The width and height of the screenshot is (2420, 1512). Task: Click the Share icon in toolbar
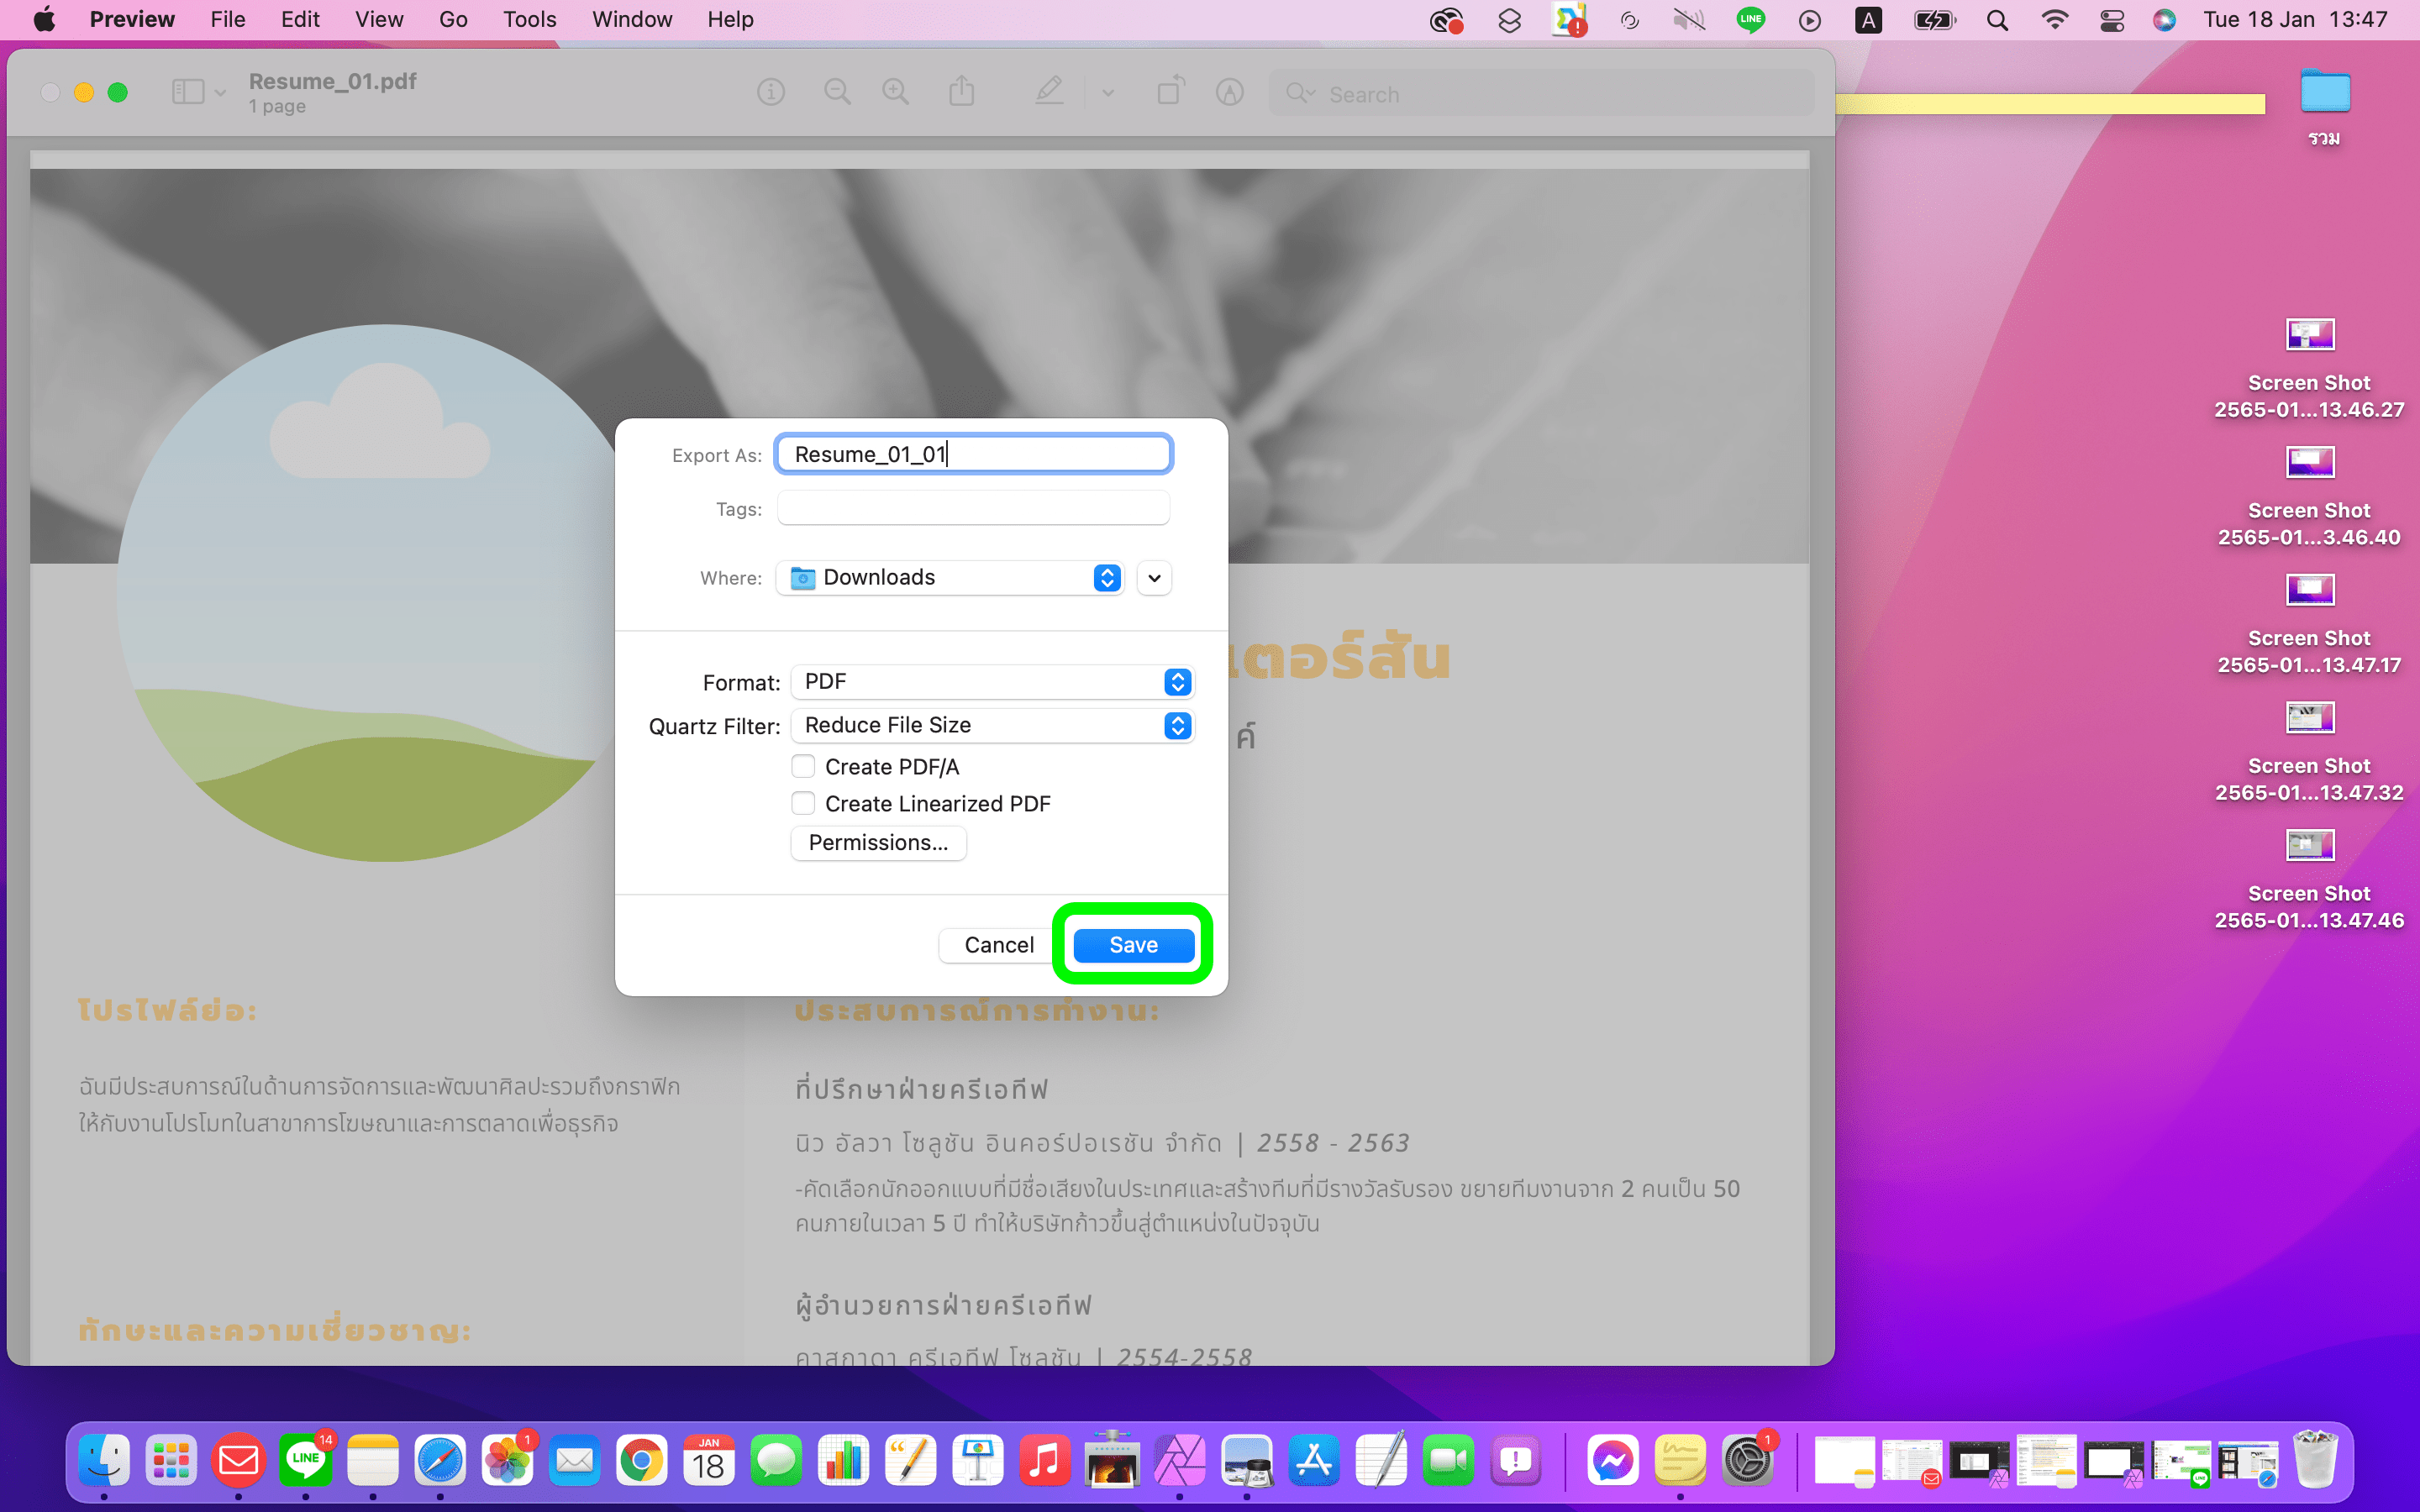click(x=961, y=93)
